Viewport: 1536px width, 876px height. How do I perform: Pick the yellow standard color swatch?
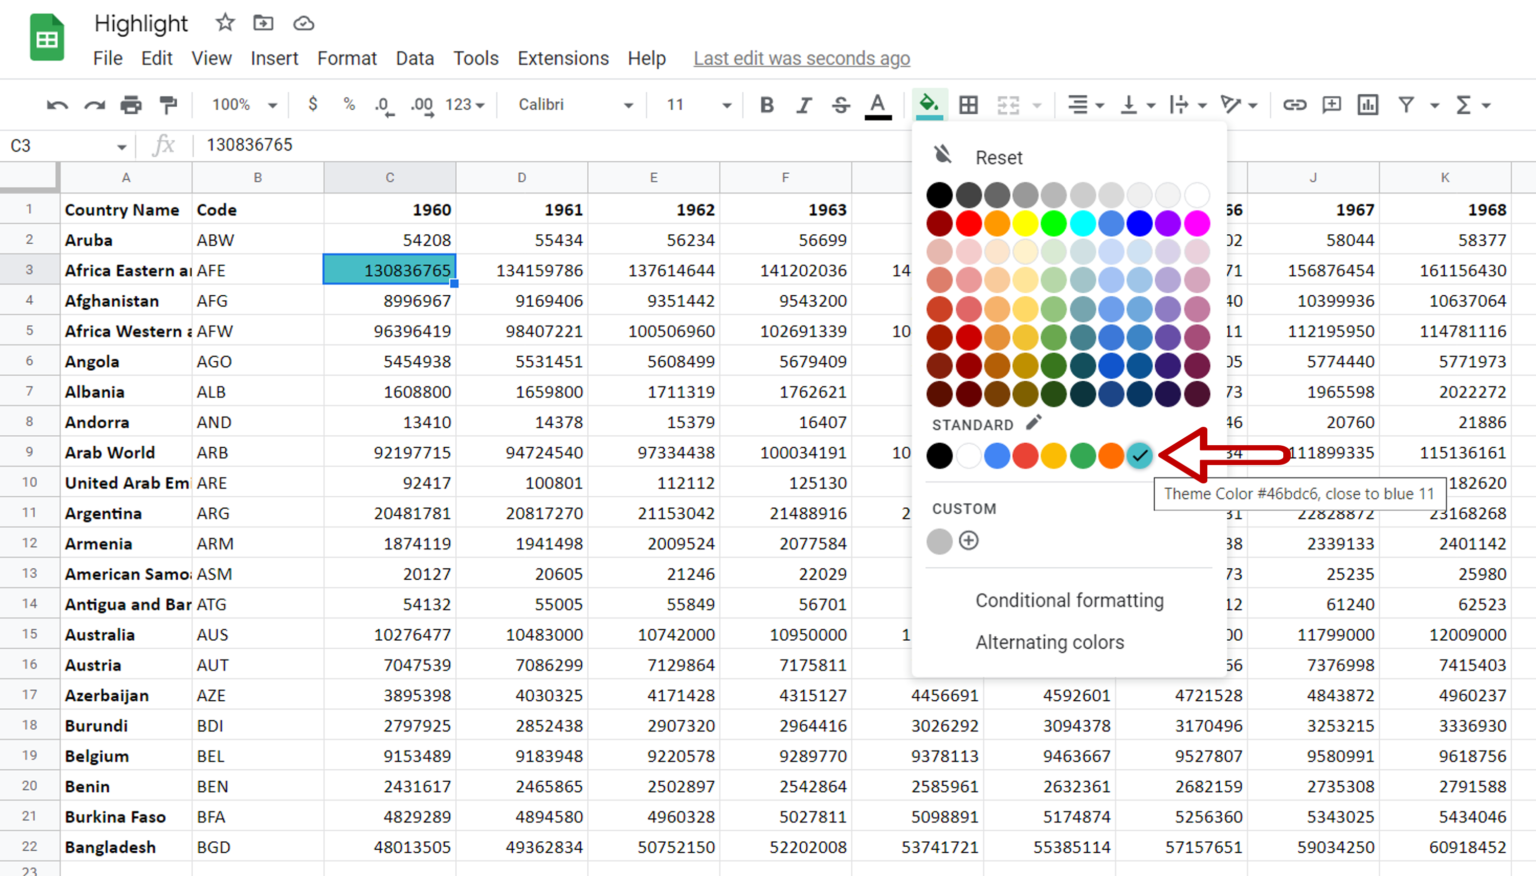(1053, 455)
